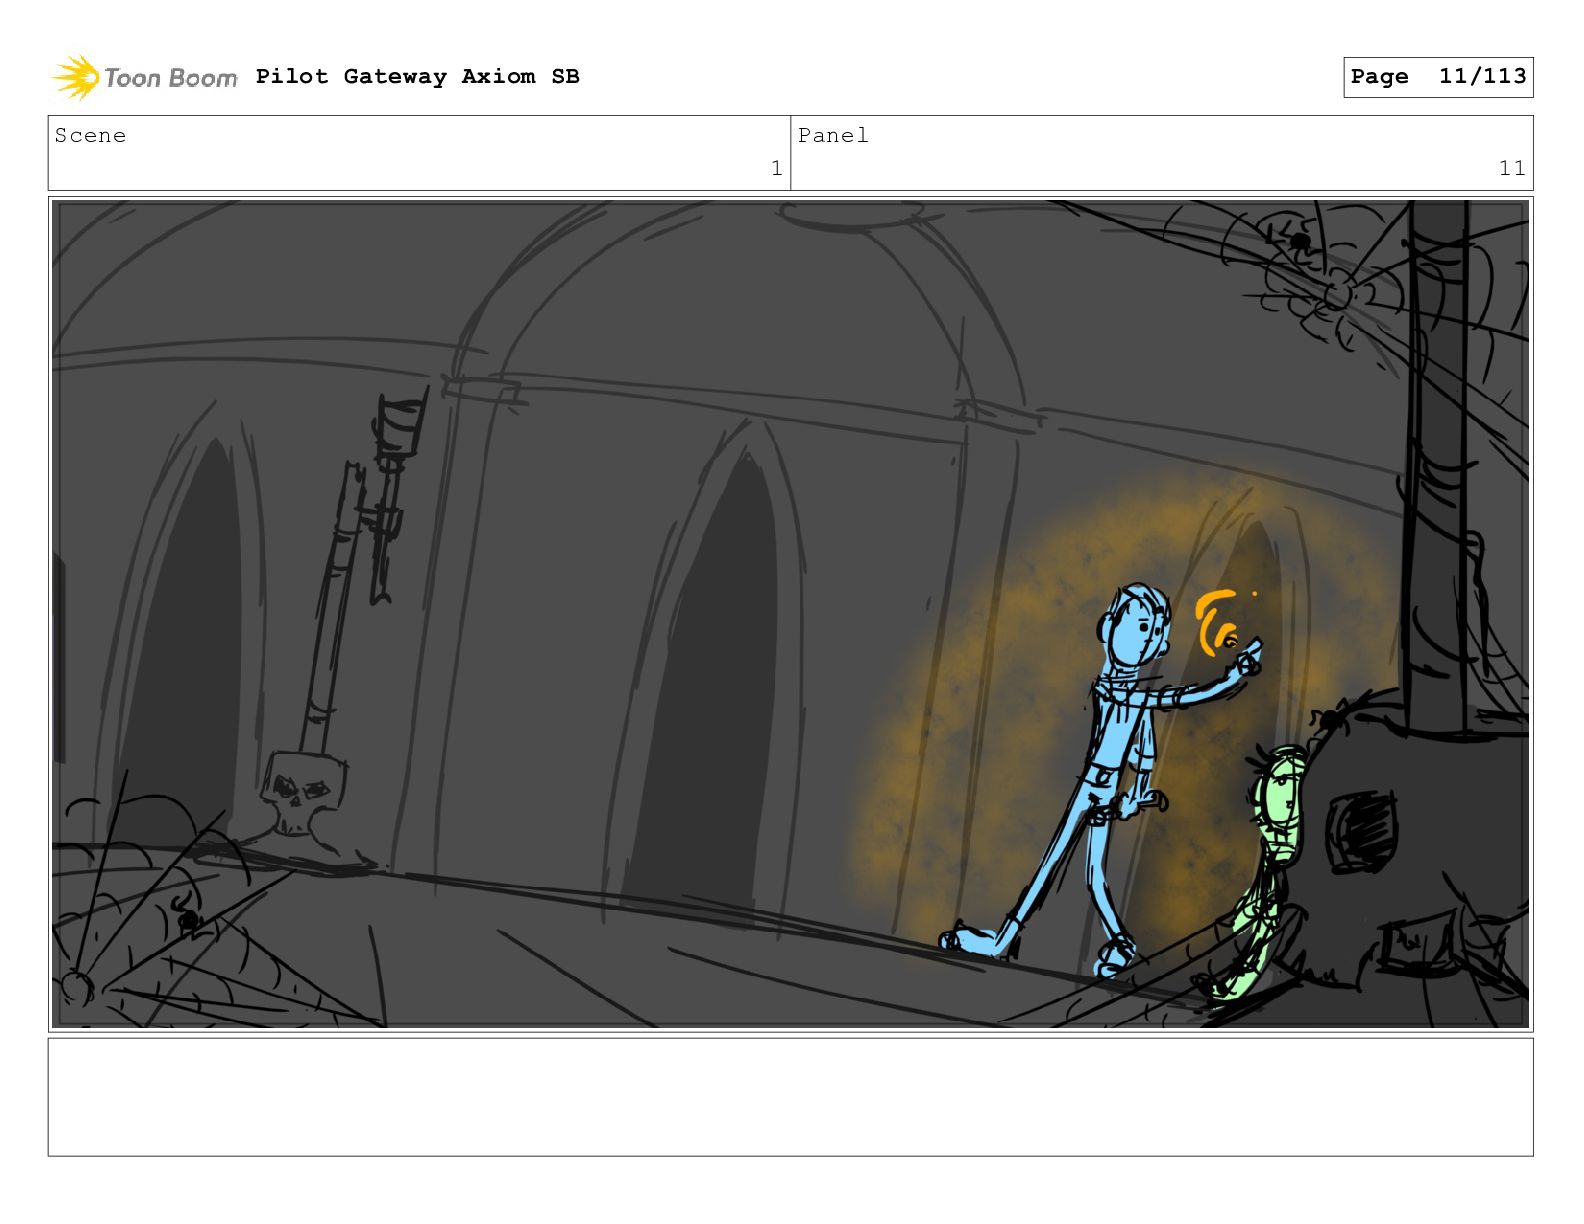Image resolution: width=1584 pixels, height=1224 pixels.
Task: Click the panel number '11'
Action: (1512, 168)
